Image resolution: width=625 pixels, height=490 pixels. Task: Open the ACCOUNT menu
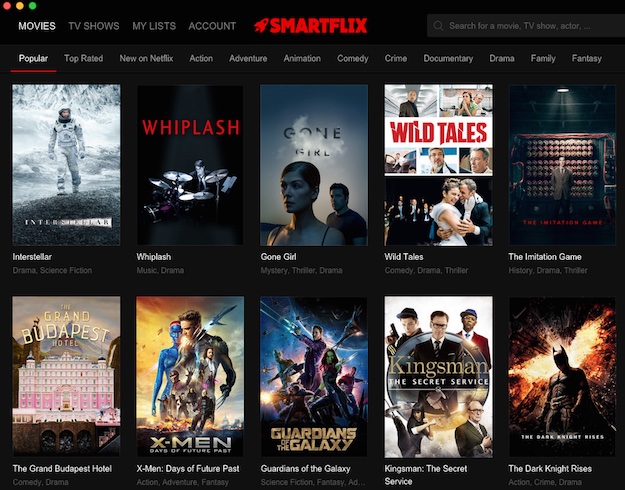(212, 26)
